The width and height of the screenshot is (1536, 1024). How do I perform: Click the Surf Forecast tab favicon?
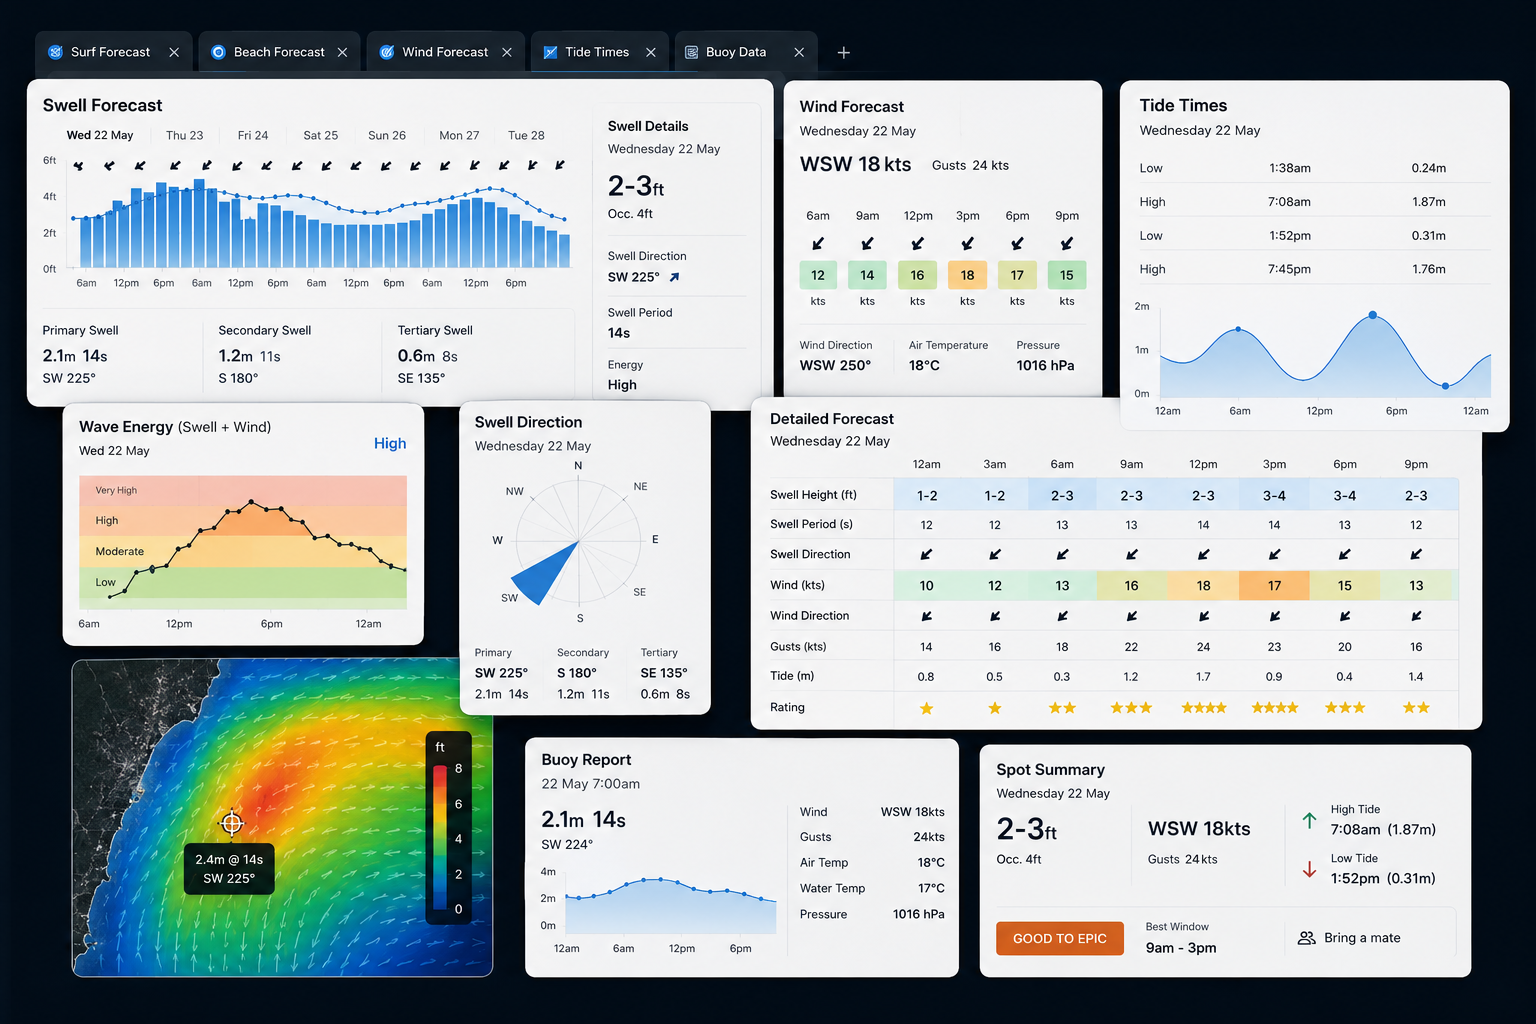point(55,52)
